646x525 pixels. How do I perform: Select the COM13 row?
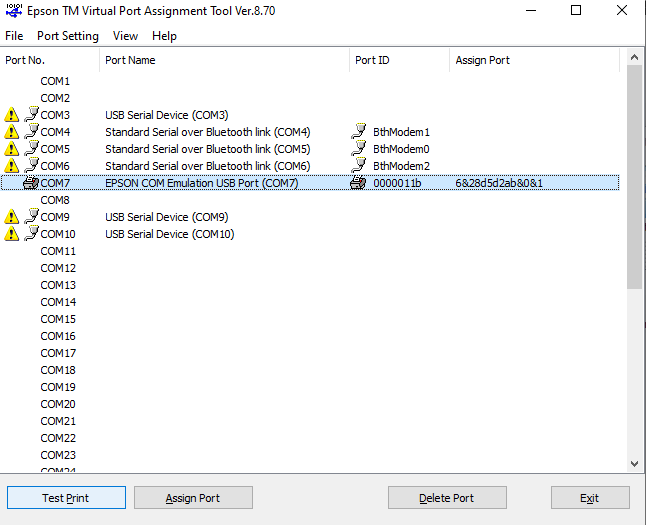[310, 285]
